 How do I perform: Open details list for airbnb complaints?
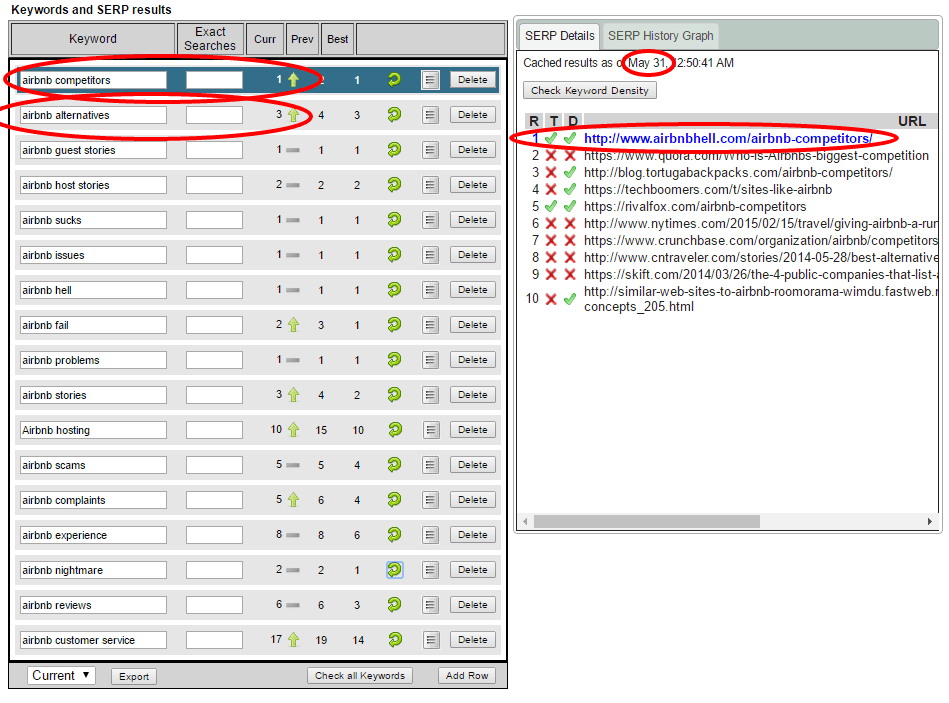pos(430,500)
